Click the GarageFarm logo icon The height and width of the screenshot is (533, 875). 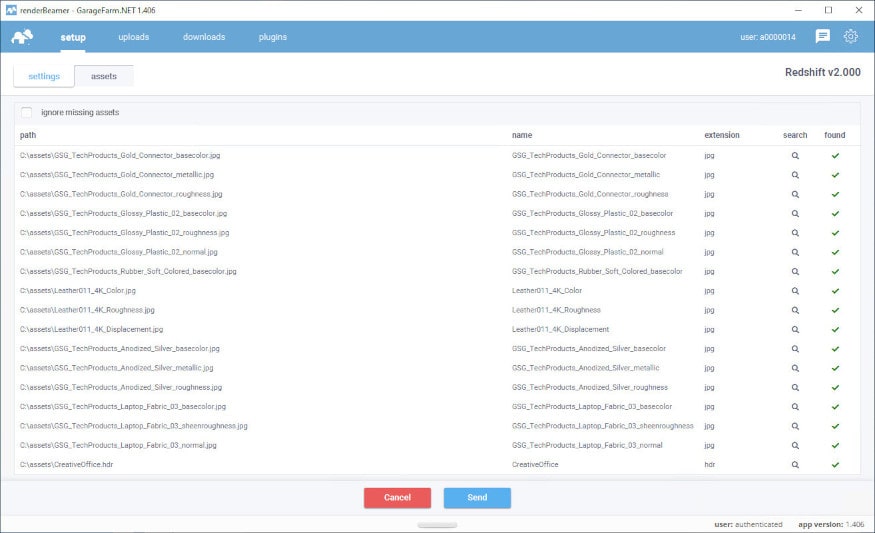point(22,37)
